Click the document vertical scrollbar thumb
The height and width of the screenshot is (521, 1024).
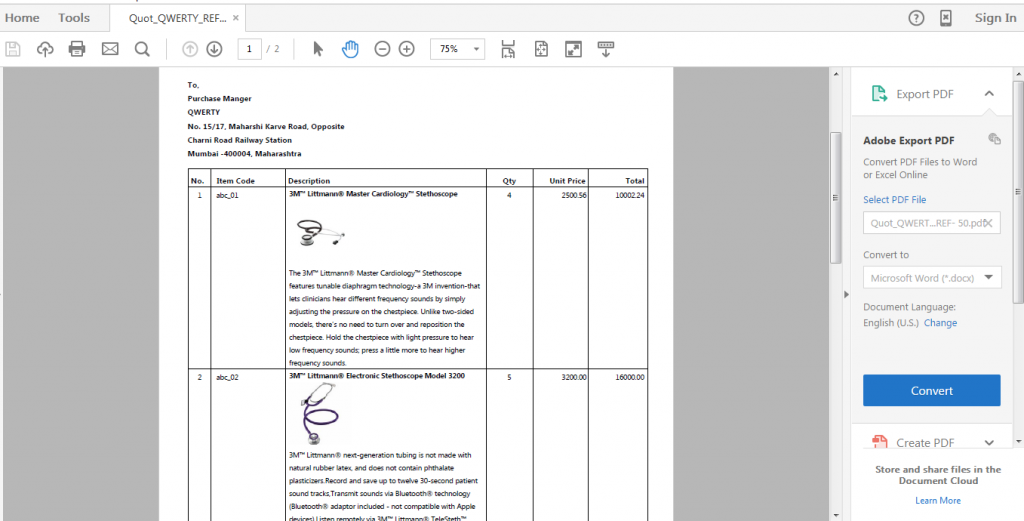click(x=835, y=197)
